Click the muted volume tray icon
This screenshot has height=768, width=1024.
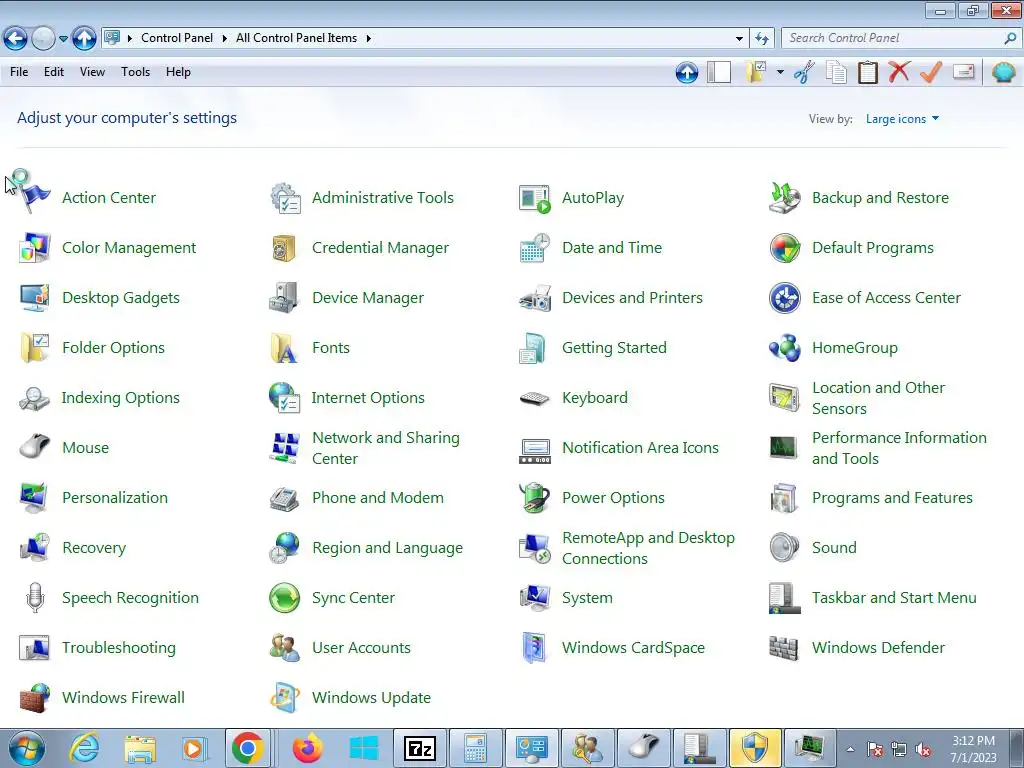pyautogui.click(x=923, y=750)
